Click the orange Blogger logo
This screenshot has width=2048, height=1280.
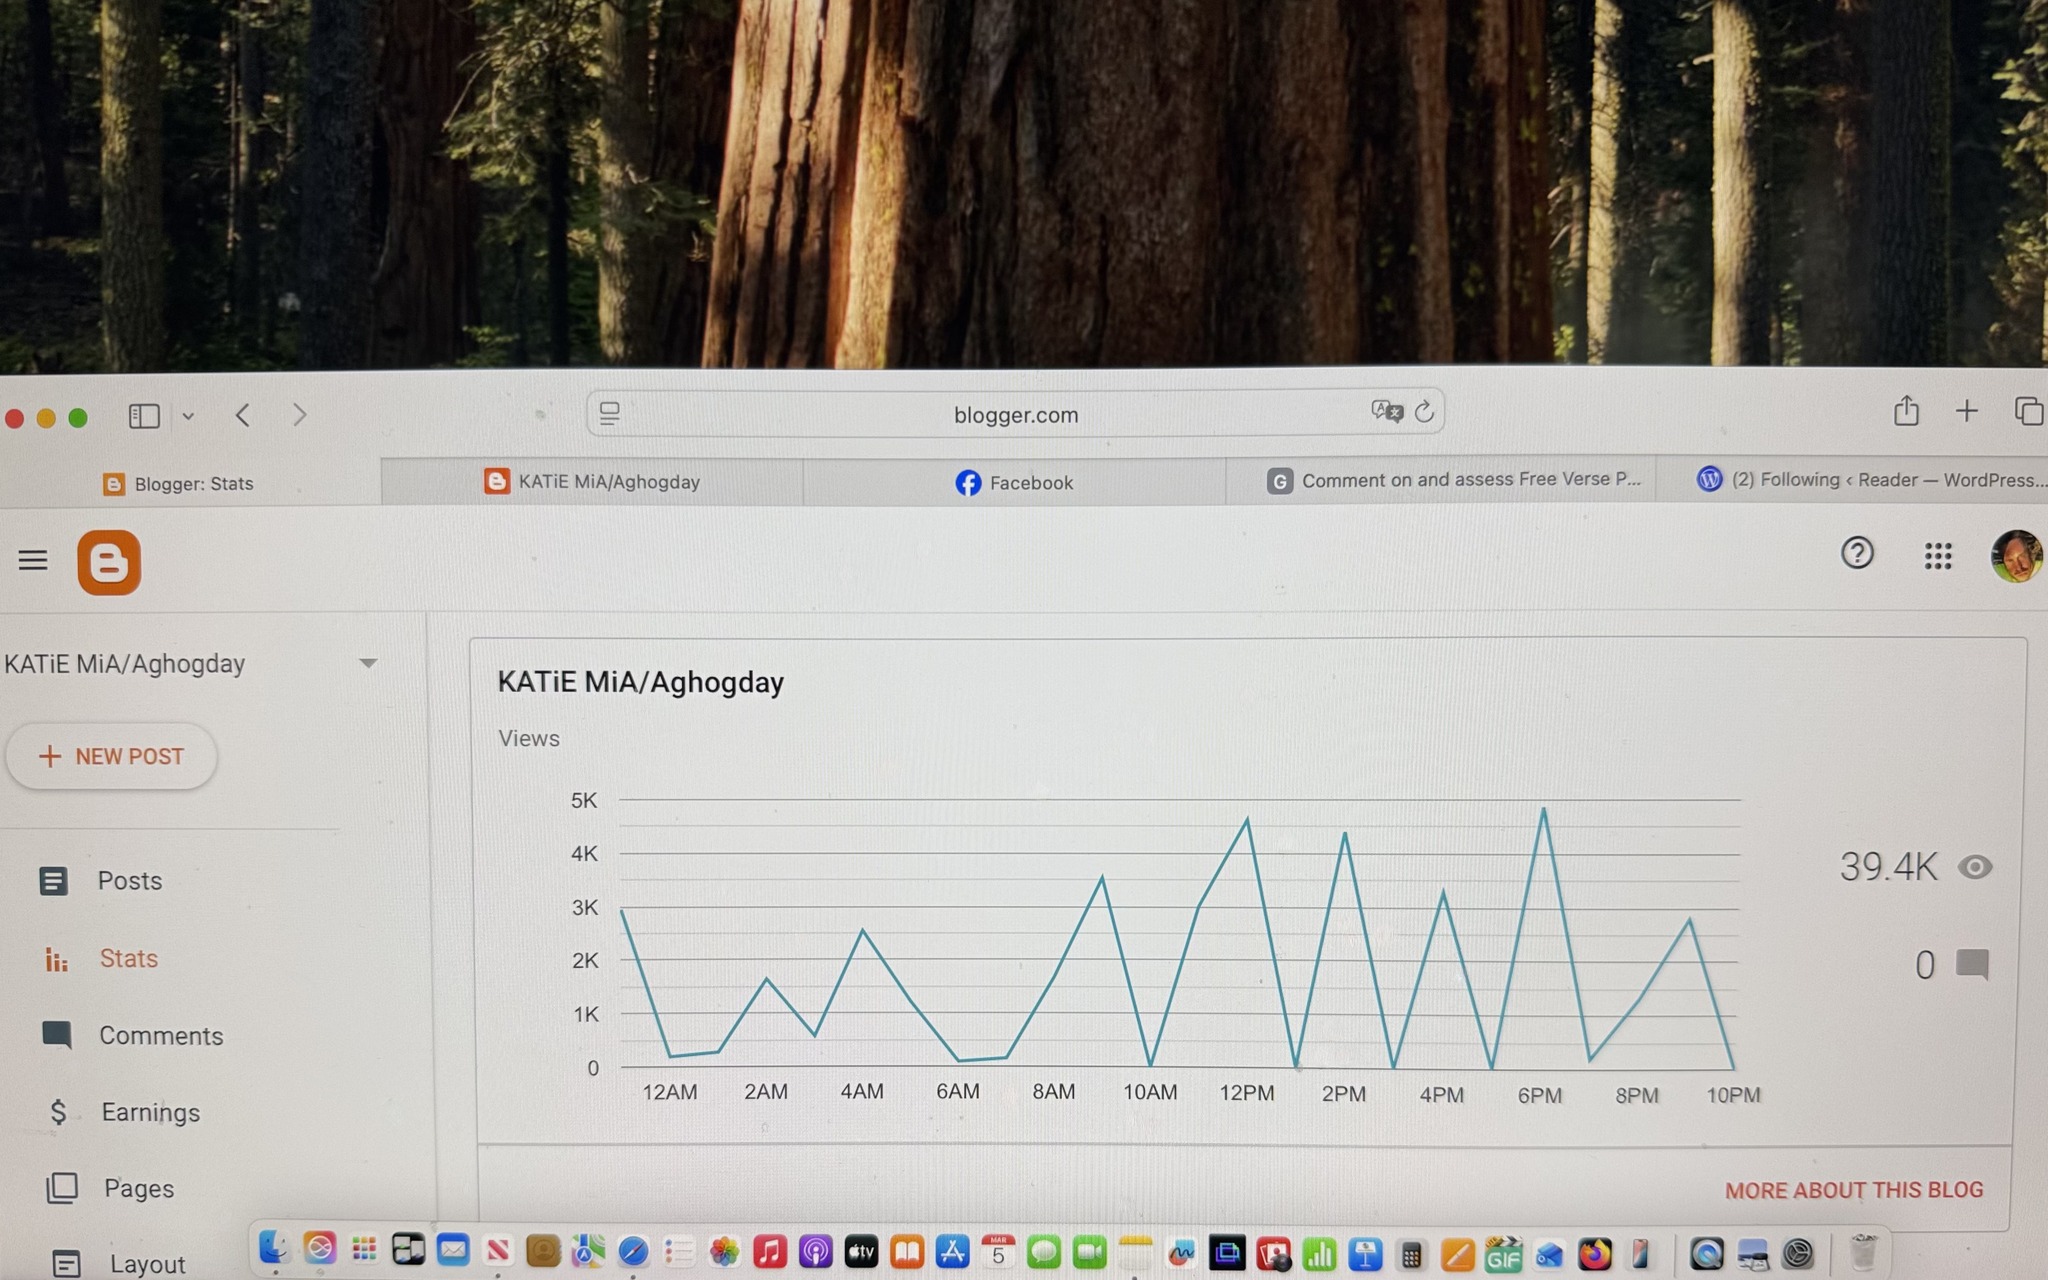pyautogui.click(x=109, y=563)
